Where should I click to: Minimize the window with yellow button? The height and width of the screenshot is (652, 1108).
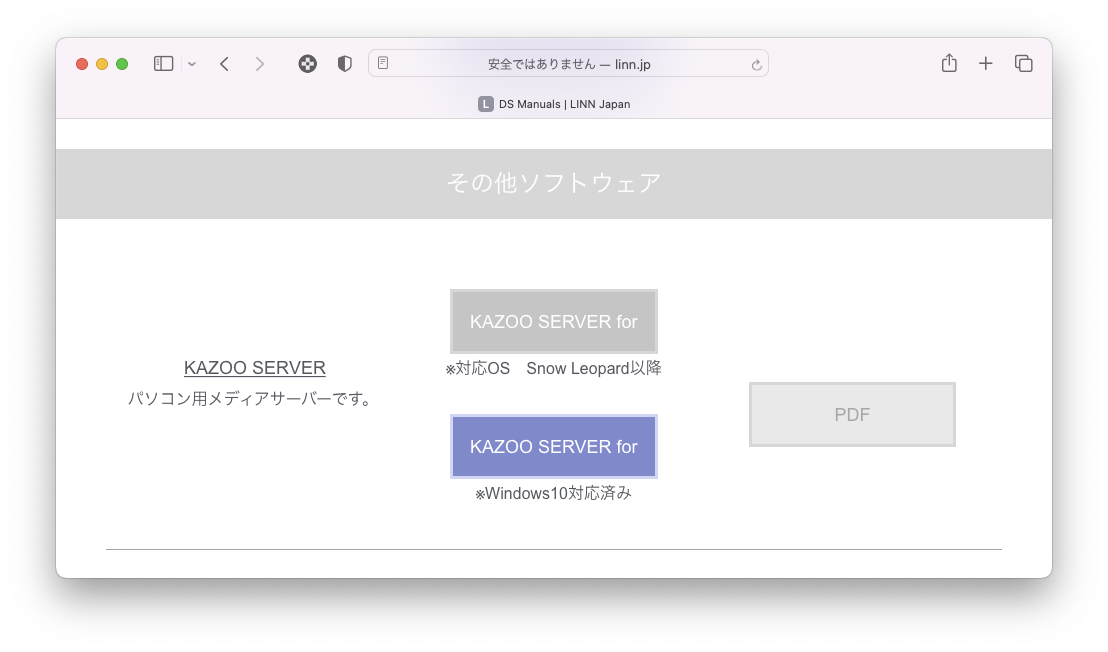click(x=102, y=64)
